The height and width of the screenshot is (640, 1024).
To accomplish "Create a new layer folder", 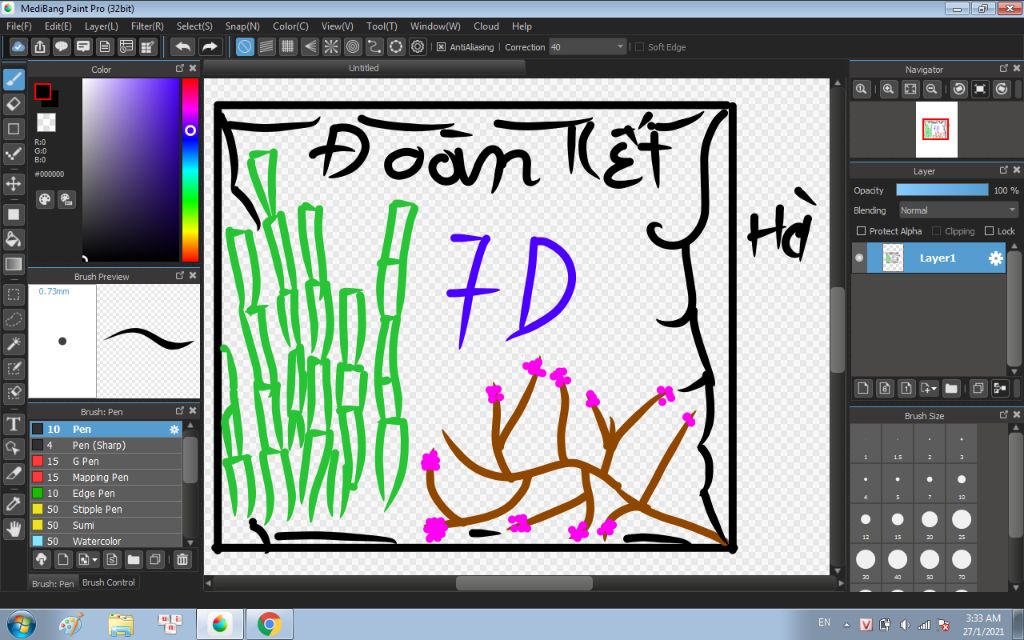I will (951, 389).
